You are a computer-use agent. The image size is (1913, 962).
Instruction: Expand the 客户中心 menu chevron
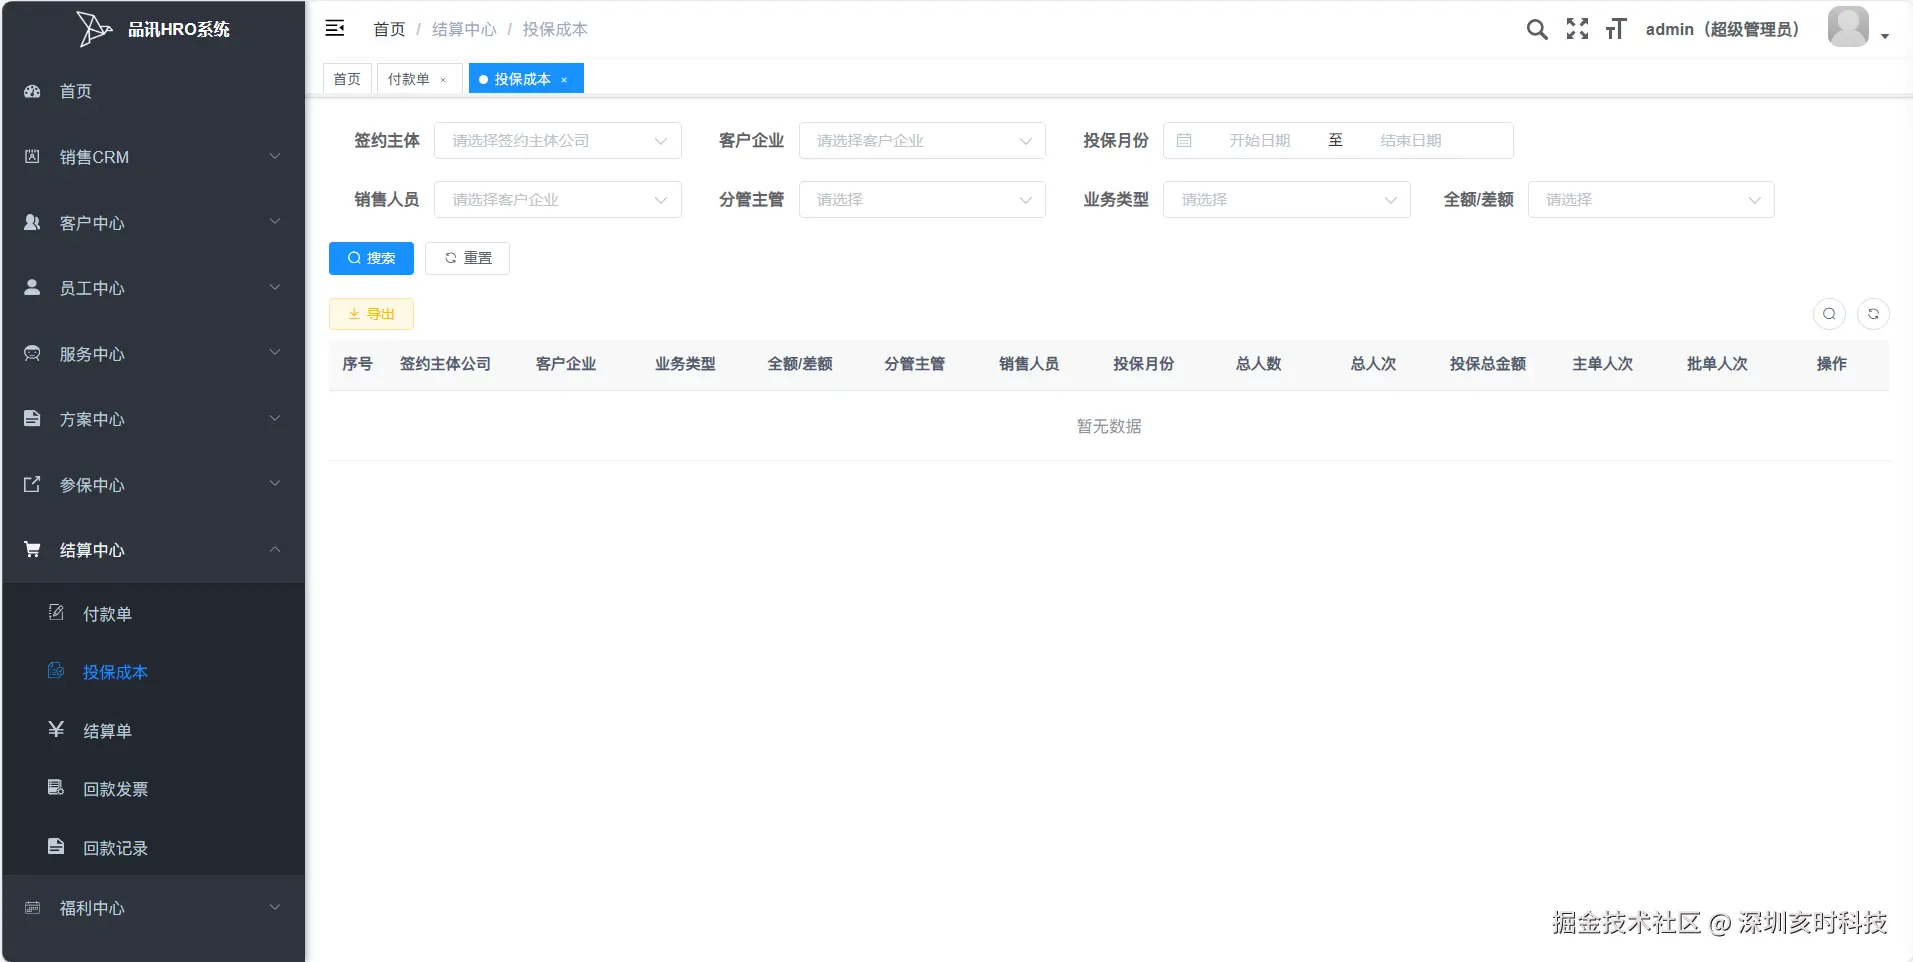click(275, 222)
